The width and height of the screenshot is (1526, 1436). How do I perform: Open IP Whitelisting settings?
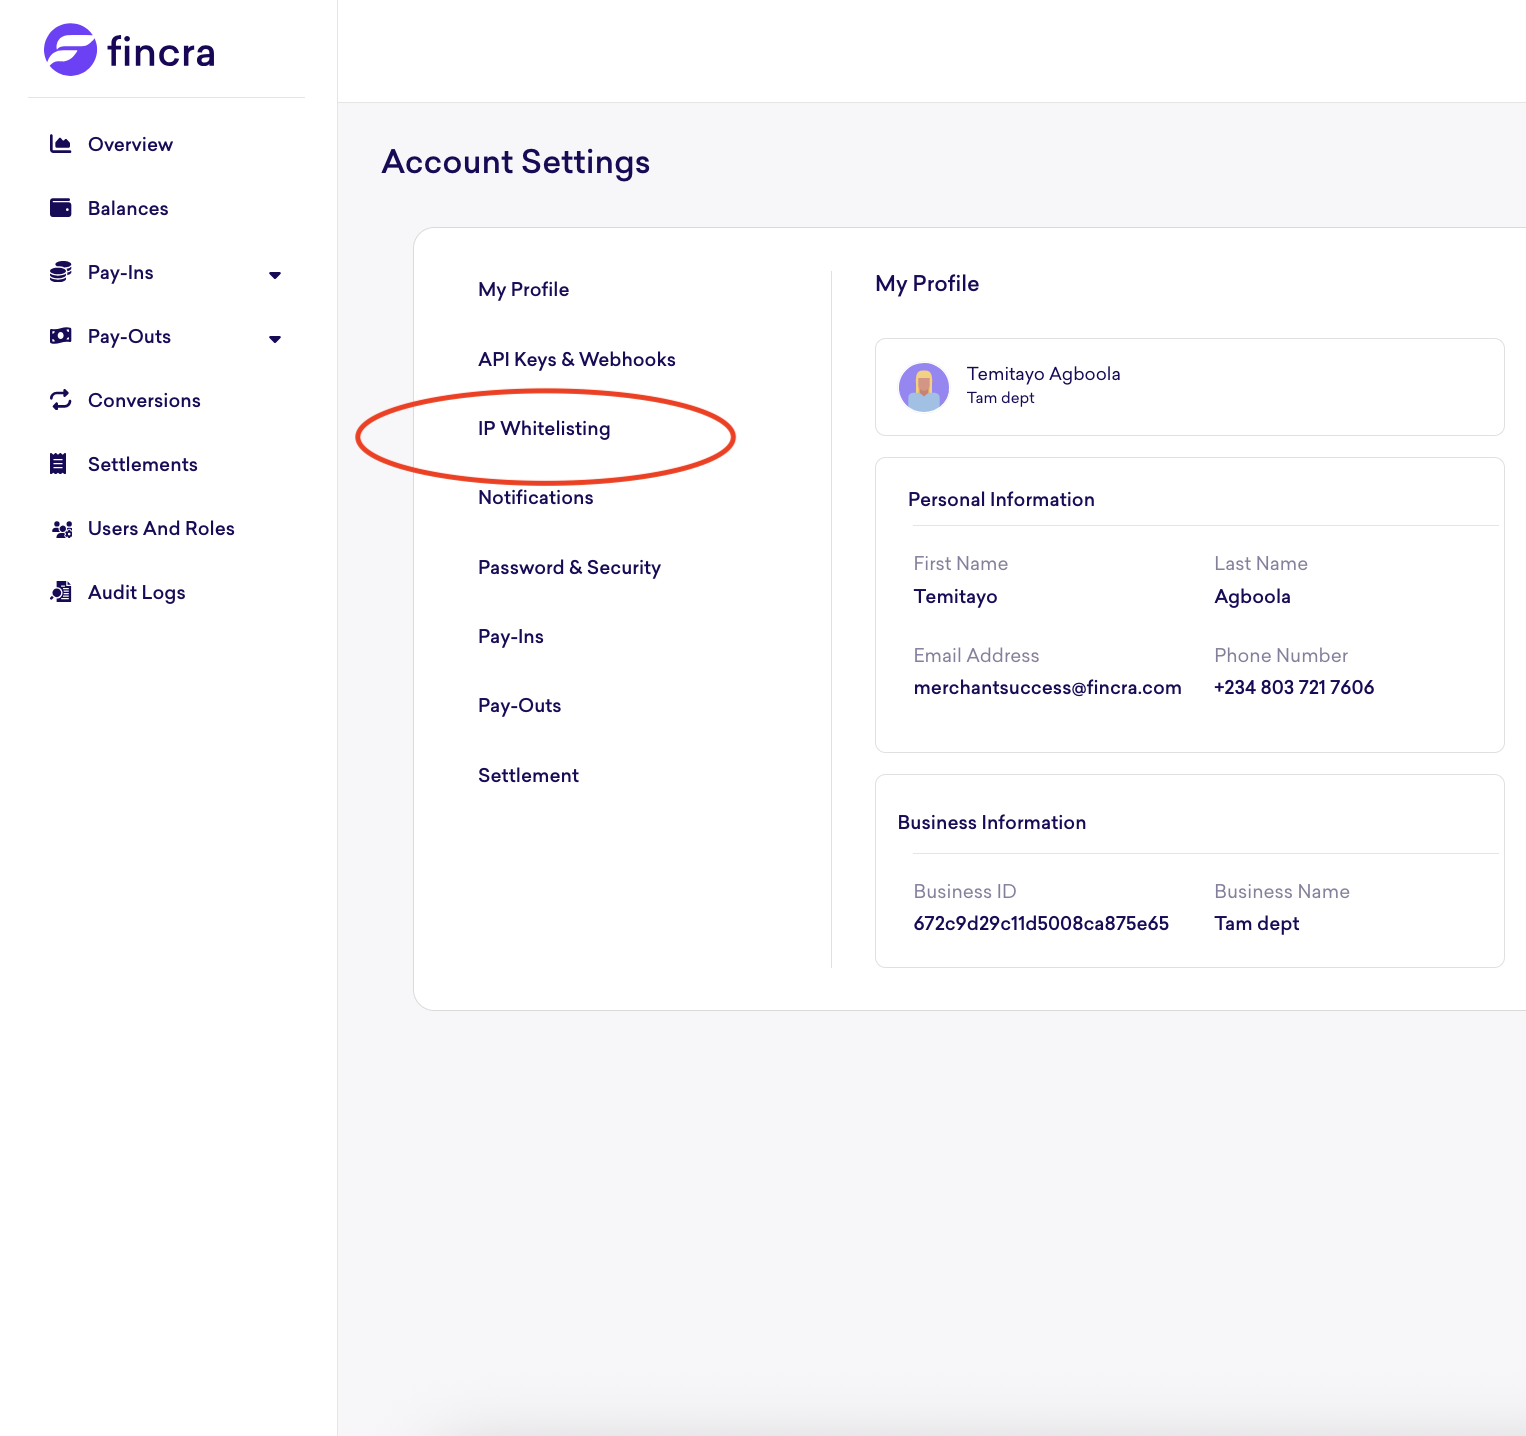(544, 428)
